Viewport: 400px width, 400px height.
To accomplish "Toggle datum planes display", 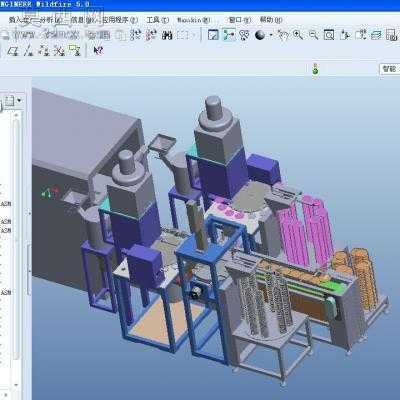I will click(13, 51).
